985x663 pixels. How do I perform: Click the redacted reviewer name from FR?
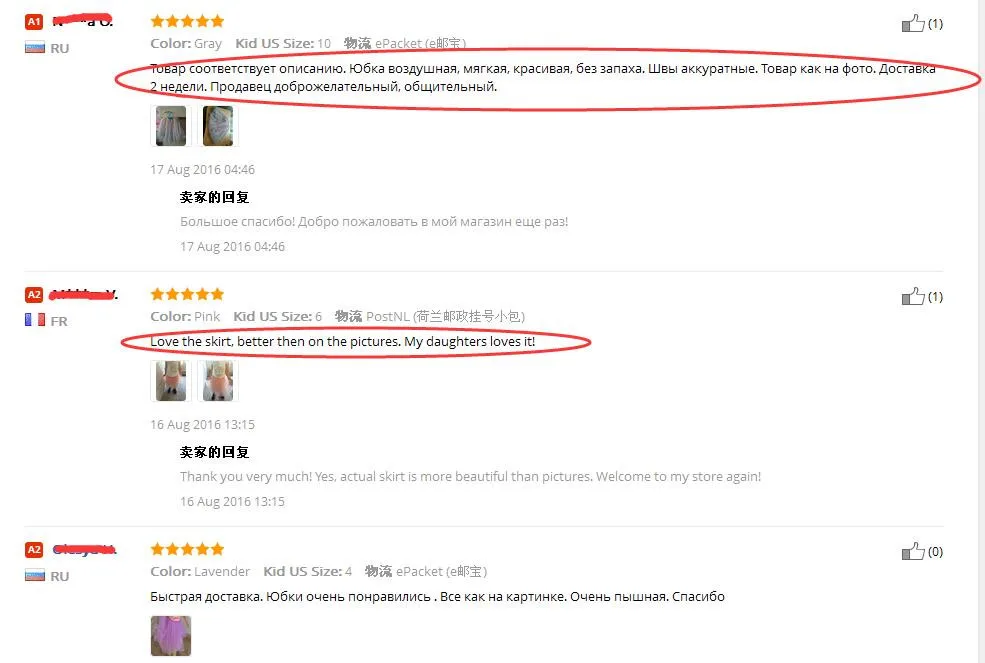pyautogui.click(x=84, y=294)
